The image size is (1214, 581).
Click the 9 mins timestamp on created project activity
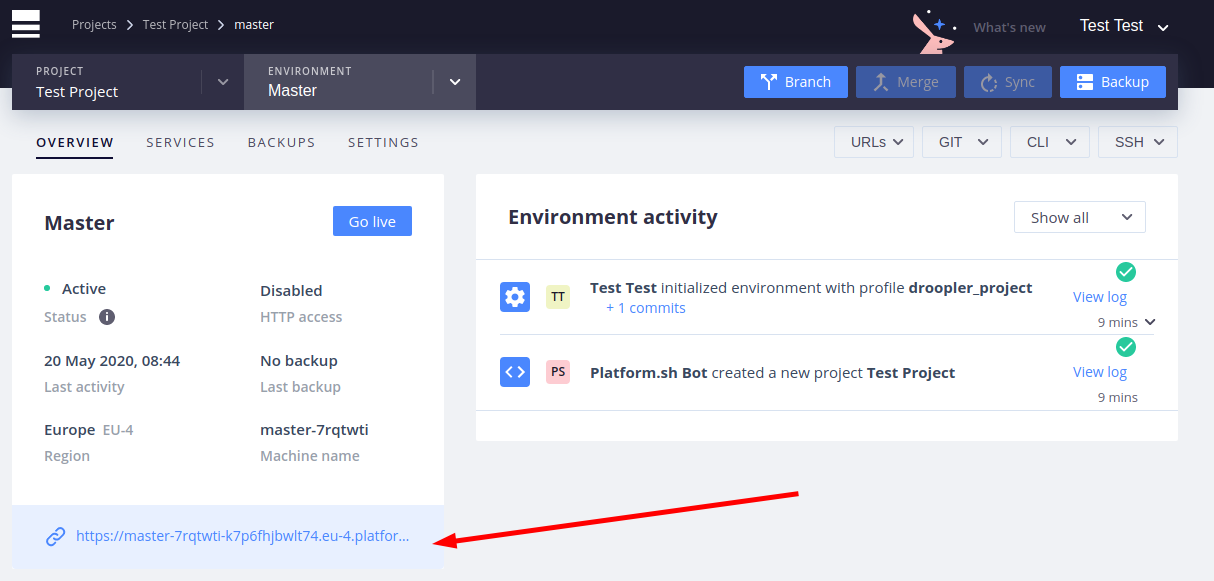click(x=1118, y=397)
